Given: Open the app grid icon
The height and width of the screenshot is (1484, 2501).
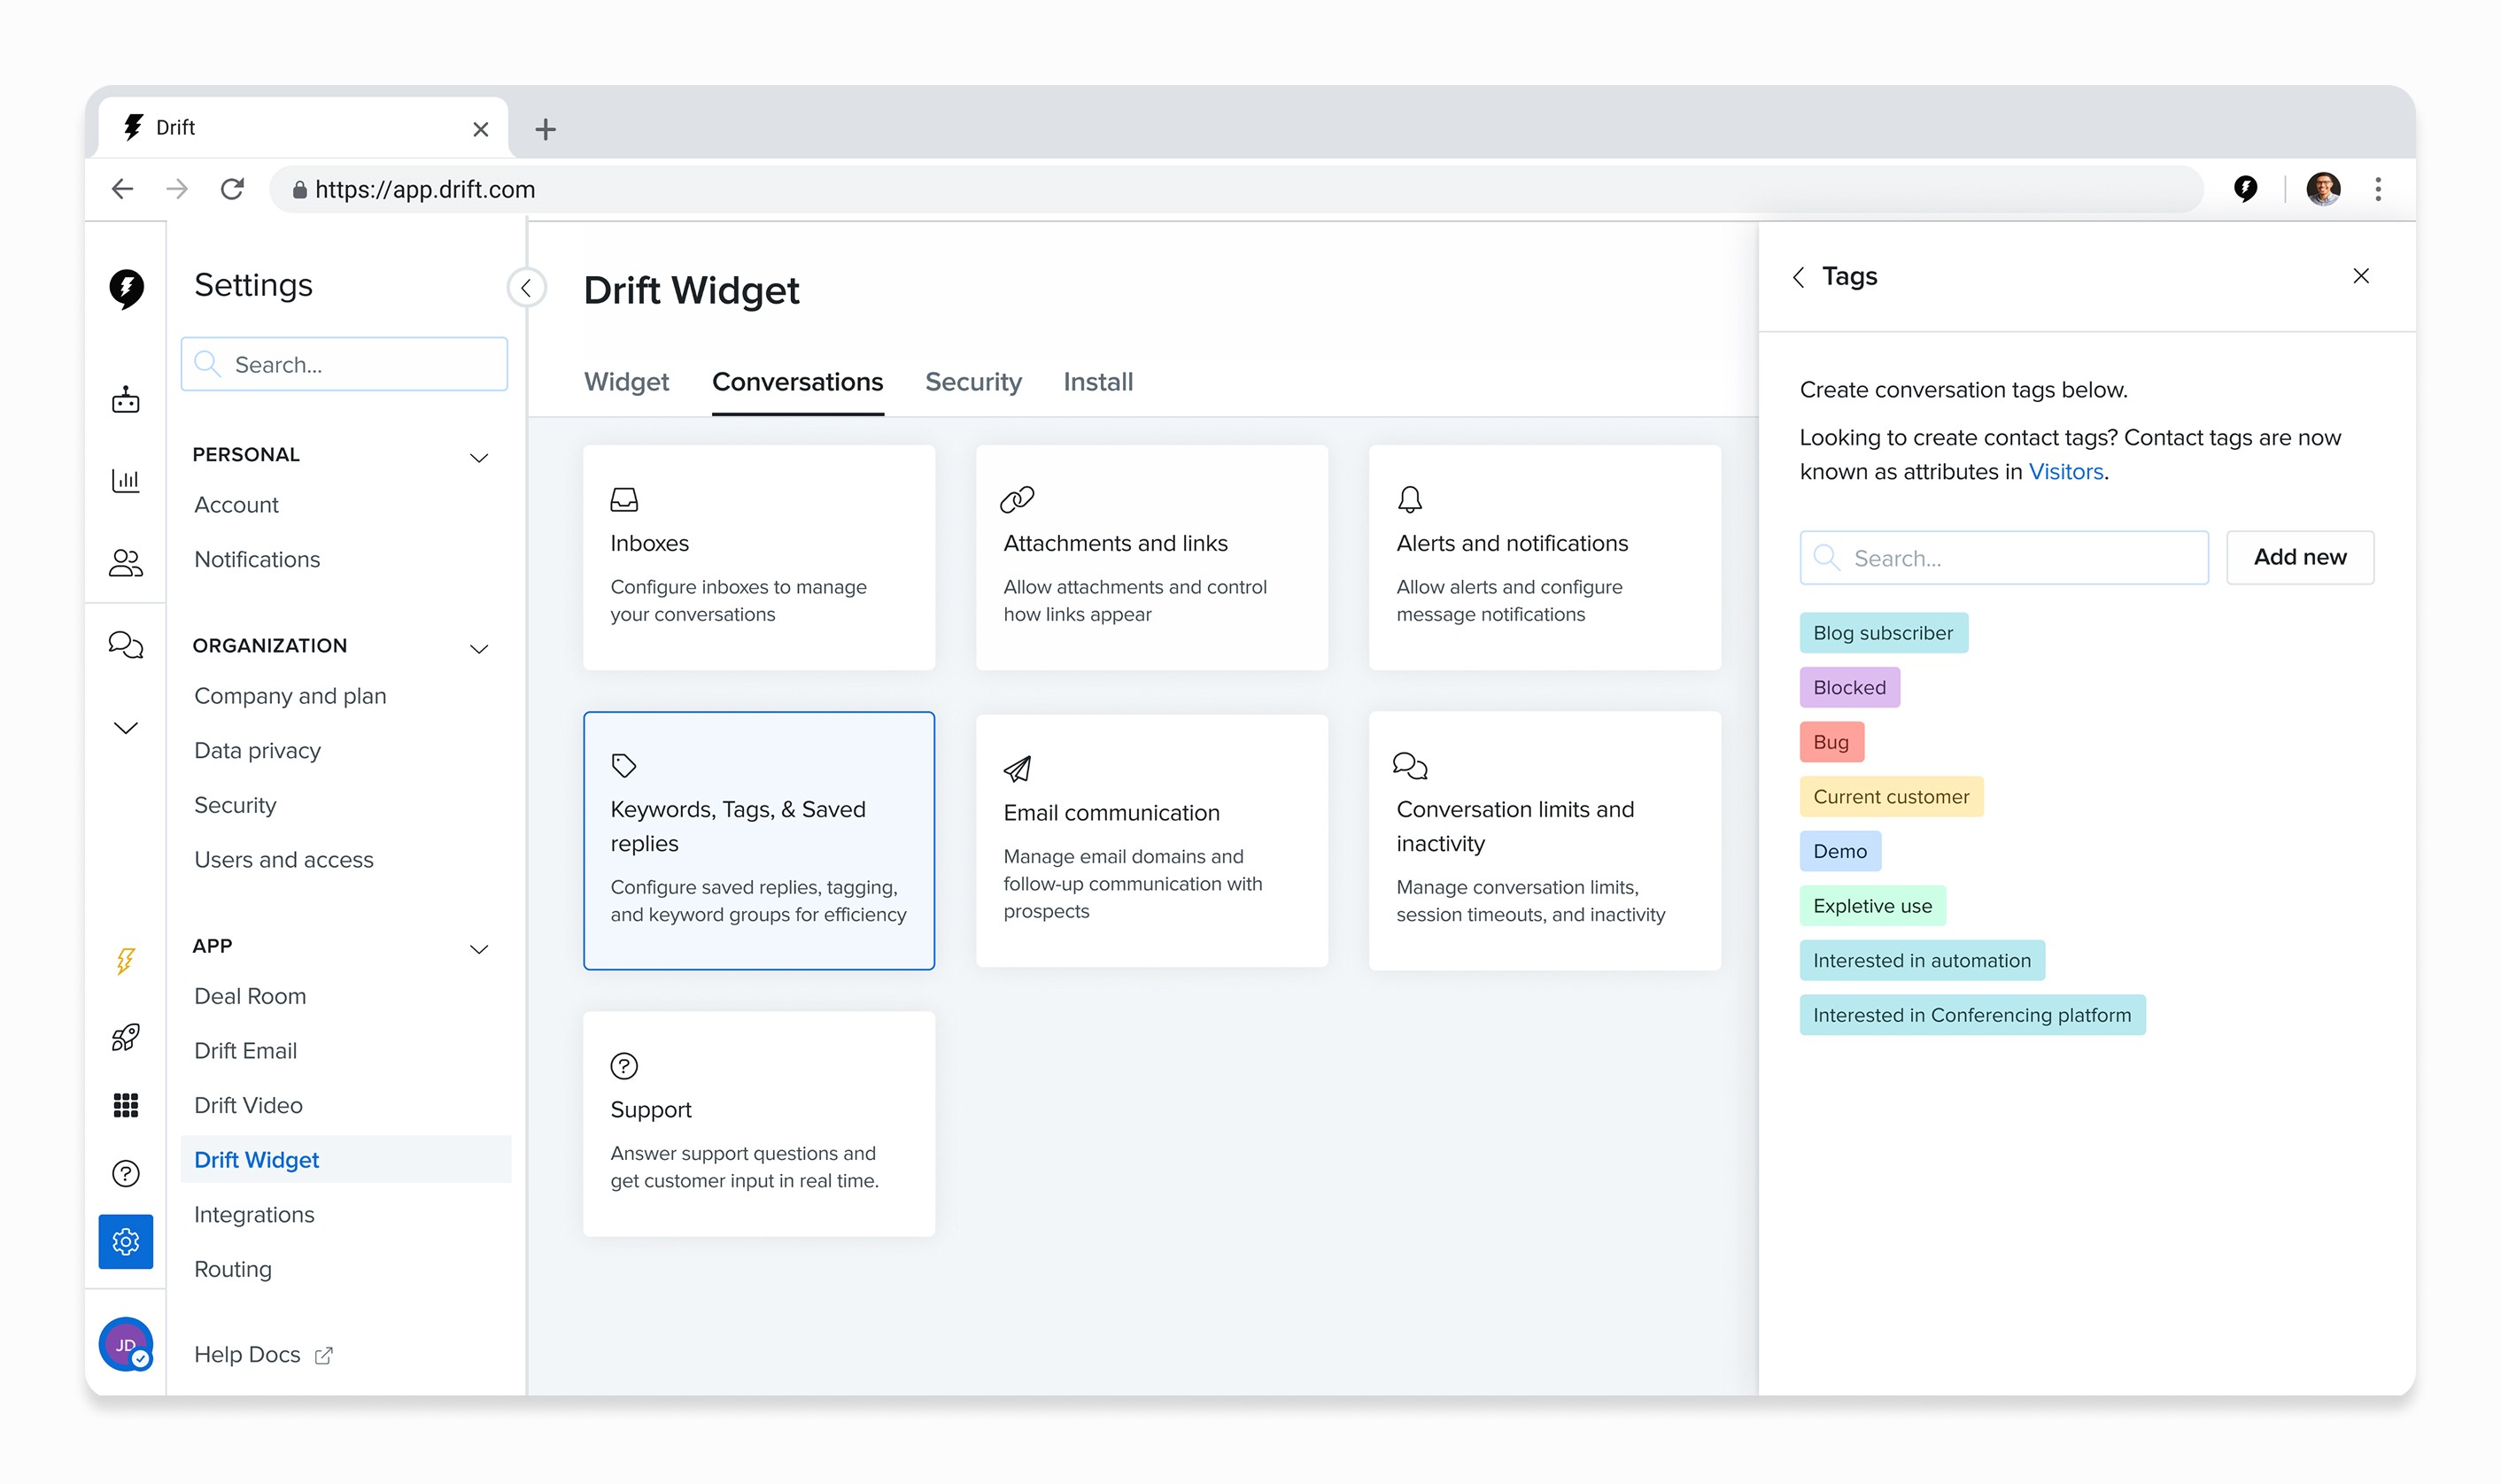Looking at the screenshot, I should (125, 1105).
